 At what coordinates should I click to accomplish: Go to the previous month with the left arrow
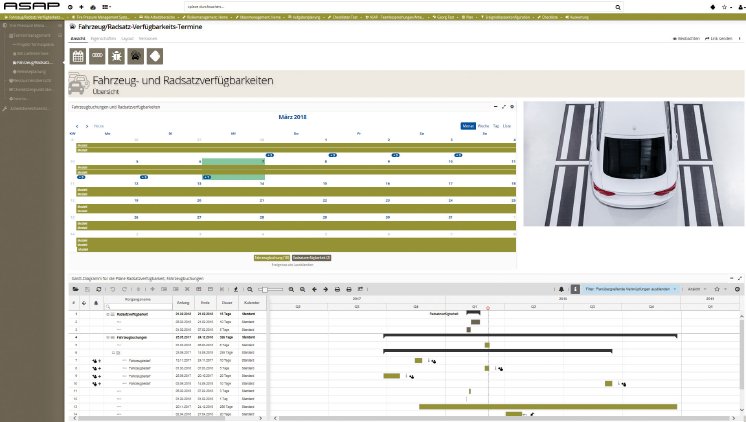coord(76,127)
